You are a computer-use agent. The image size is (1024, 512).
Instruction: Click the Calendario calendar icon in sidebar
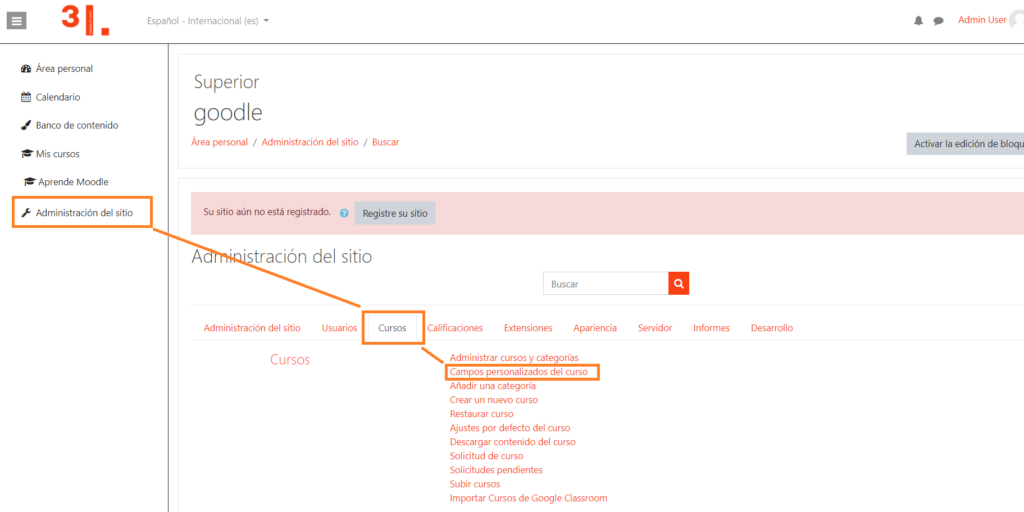point(27,97)
